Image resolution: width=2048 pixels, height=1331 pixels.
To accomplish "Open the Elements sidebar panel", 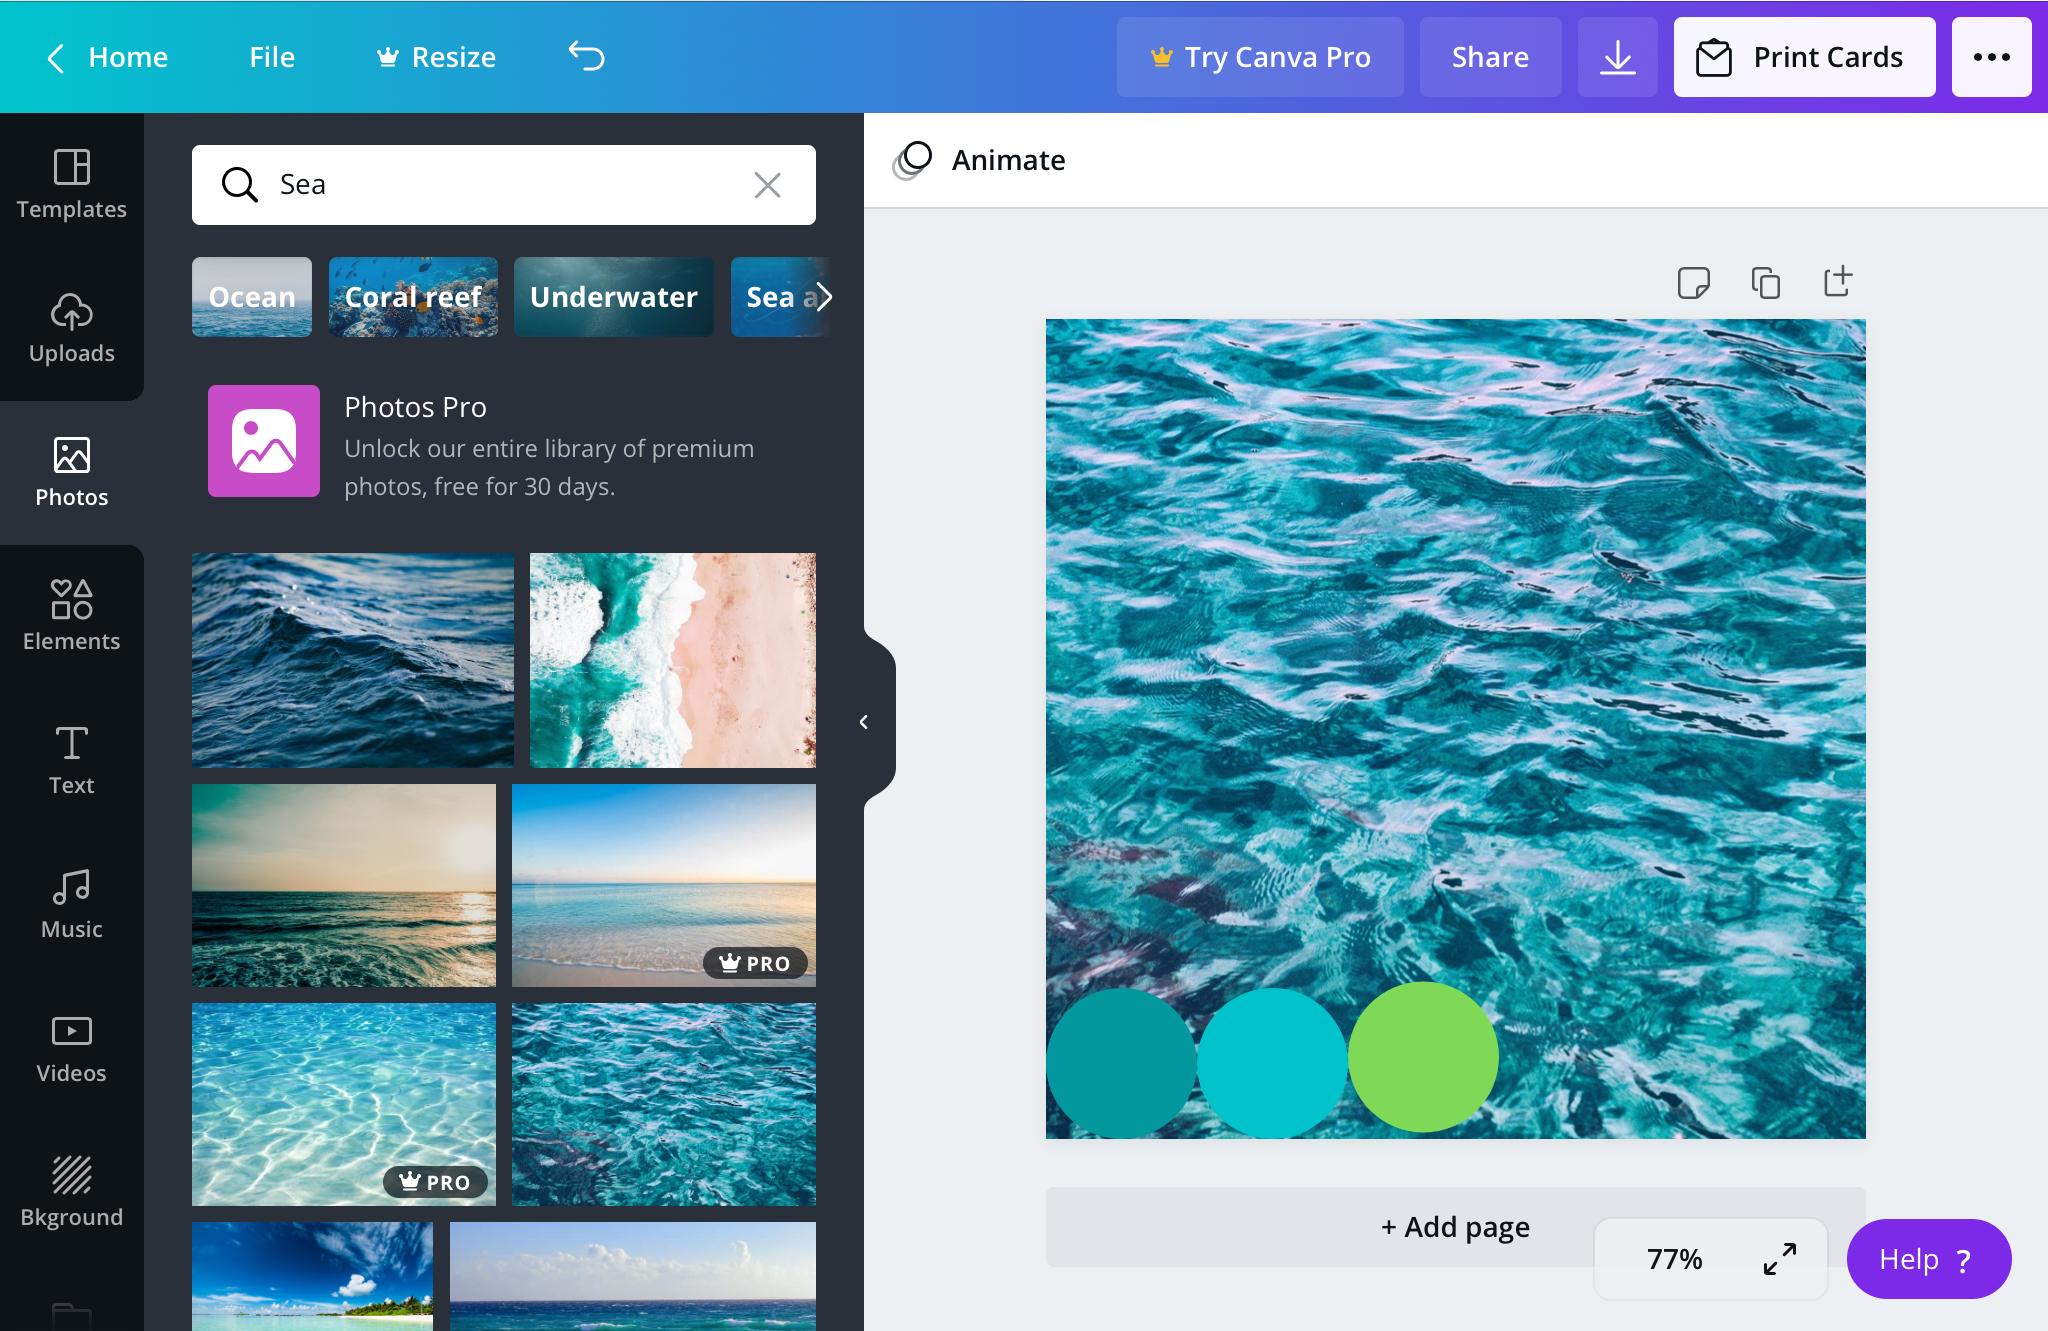I will 71,616.
